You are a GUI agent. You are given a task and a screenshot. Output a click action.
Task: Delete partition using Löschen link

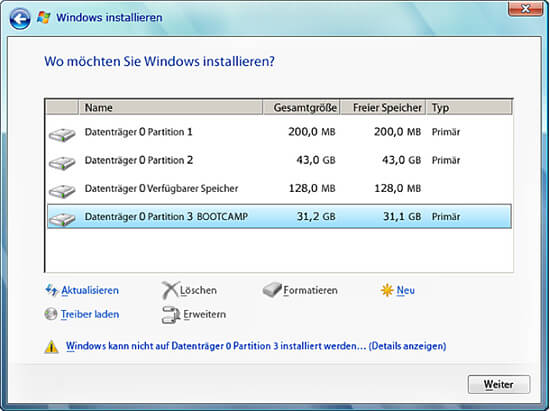coord(198,290)
